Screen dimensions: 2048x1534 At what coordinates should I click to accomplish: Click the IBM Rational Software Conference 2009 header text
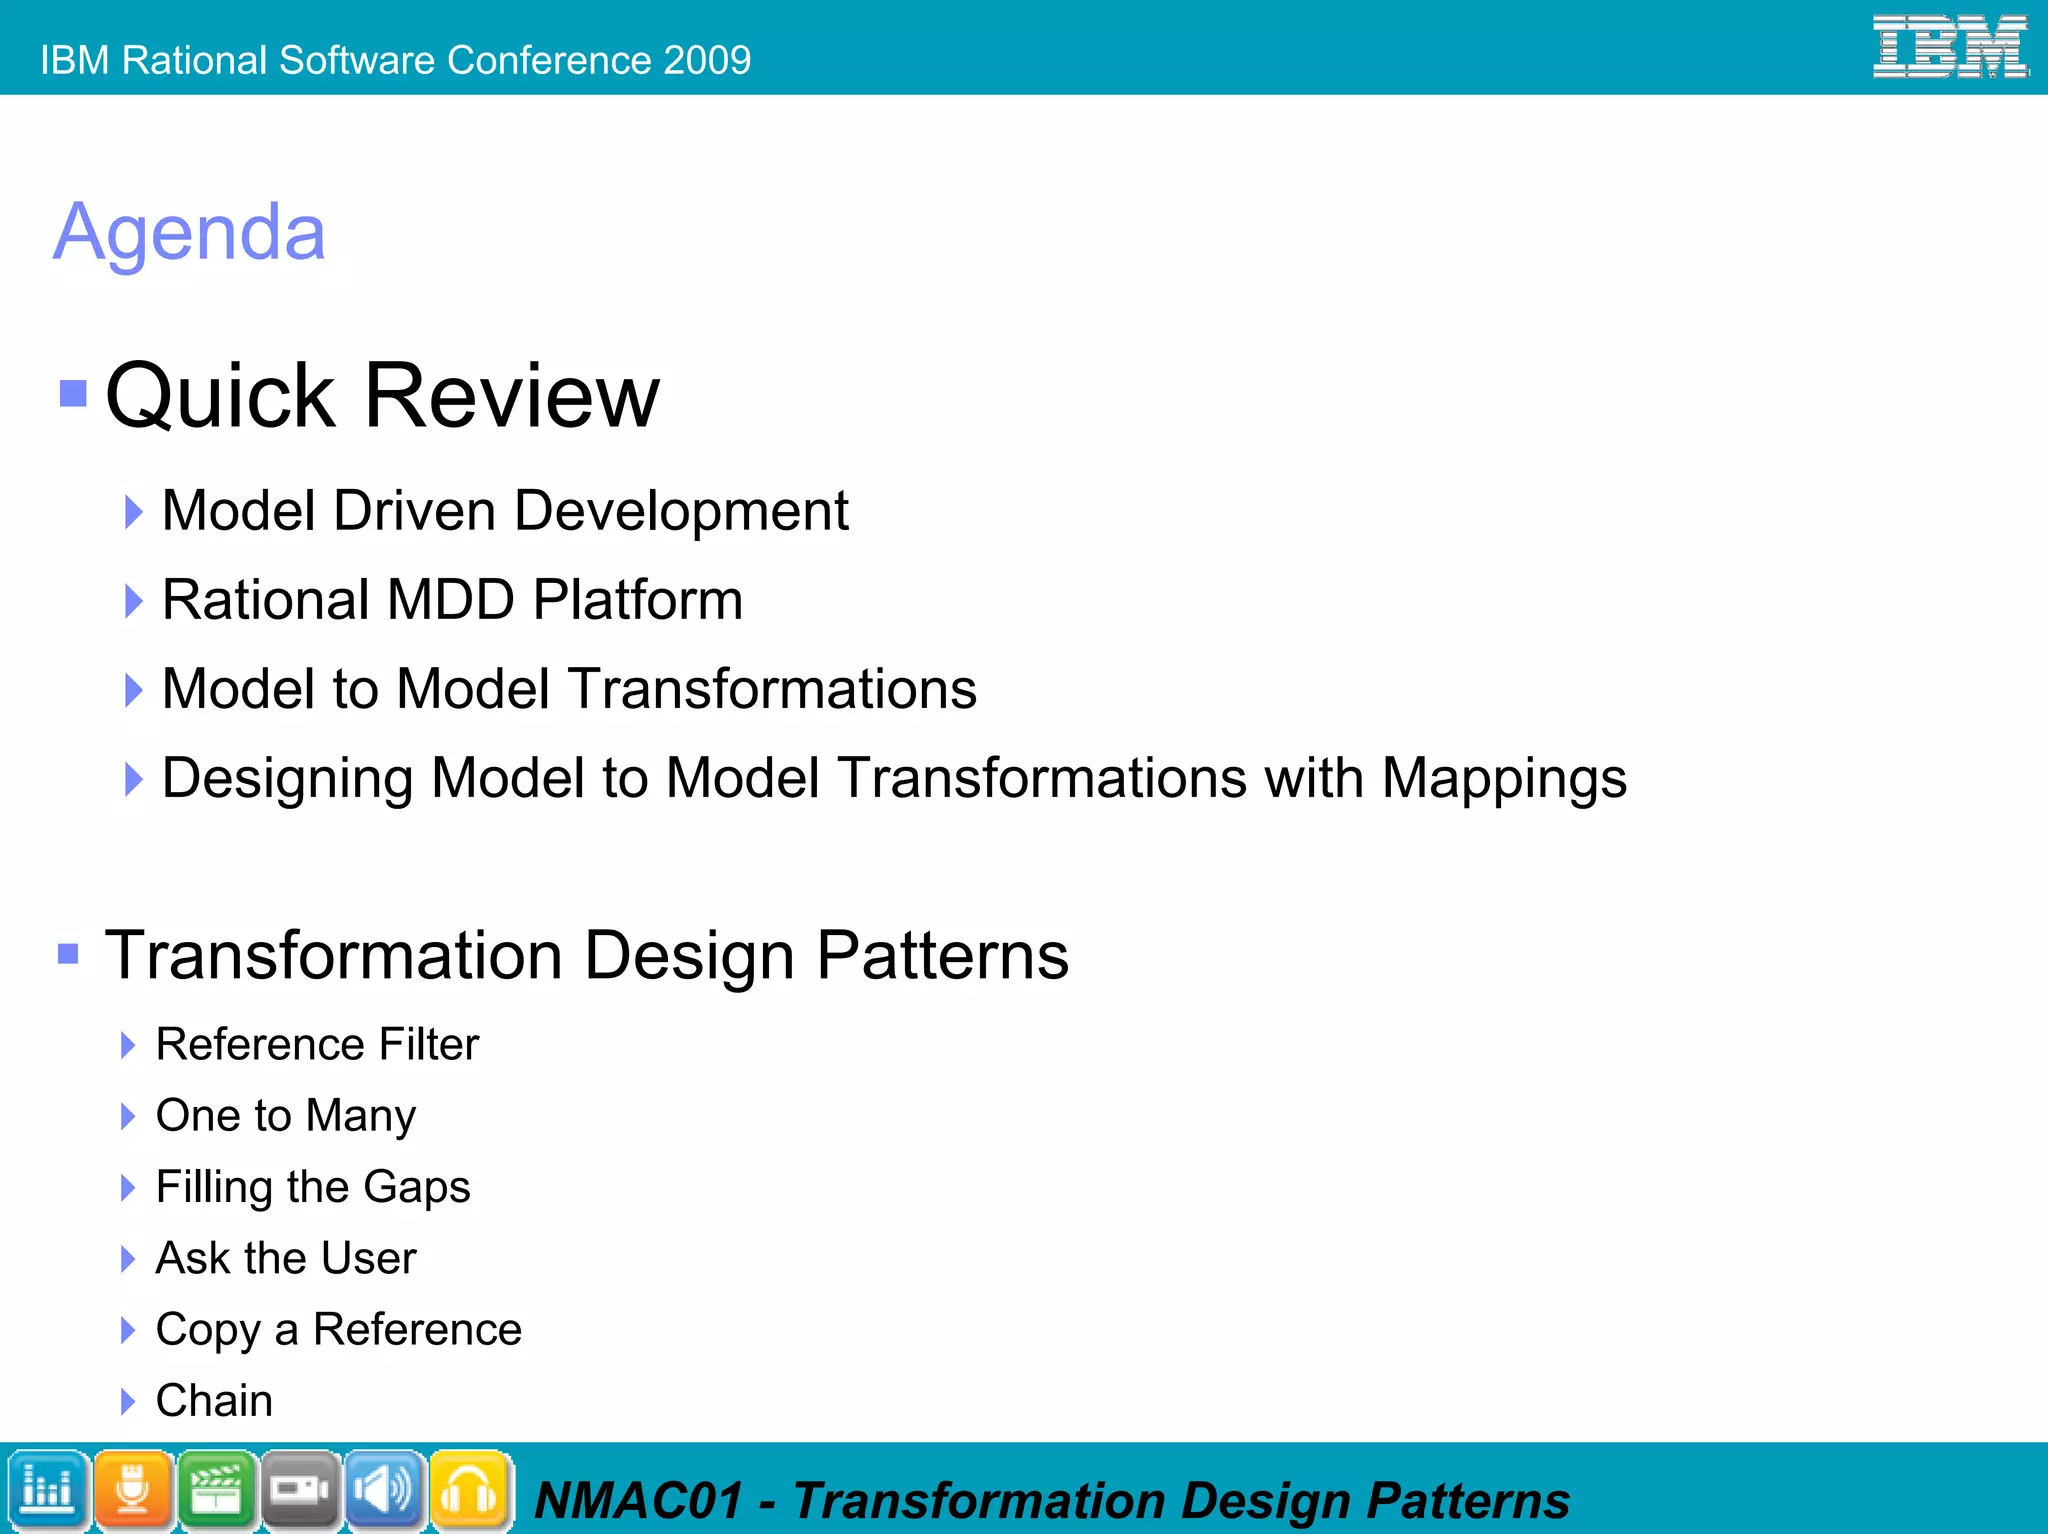[395, 60]
